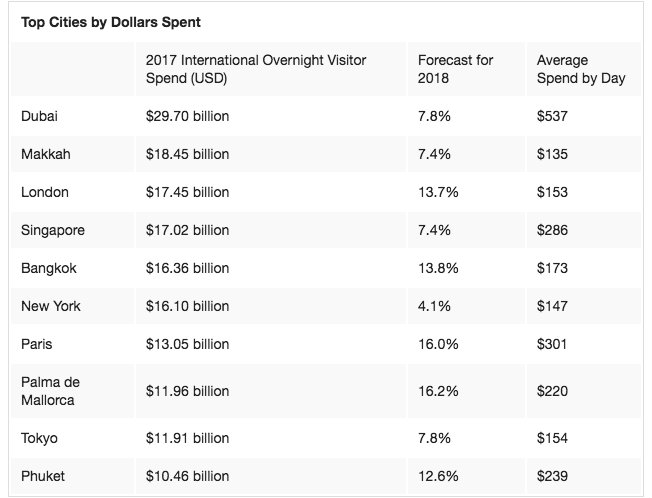Image resolution: width=652 pixels, height=498 pixels.
Task: Click the $29.70 billion spend value
Action: pos(187,116)
